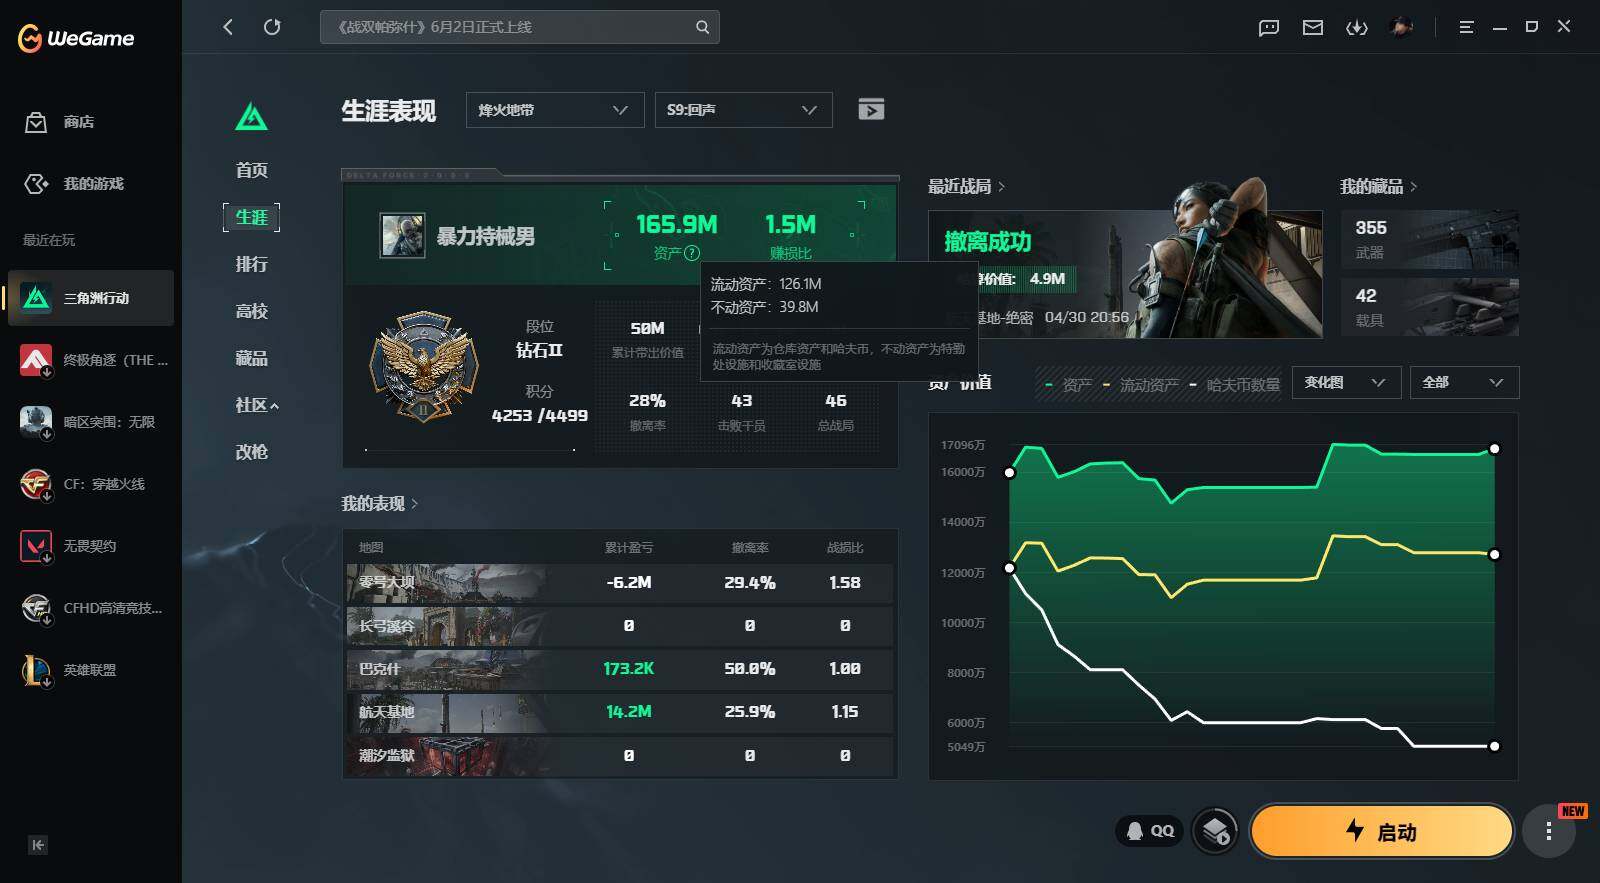Open 我的游戏 controller icon in sidebar
Image resolution: width=1600 pixels, height=883 pixels.
coord(36,184)
